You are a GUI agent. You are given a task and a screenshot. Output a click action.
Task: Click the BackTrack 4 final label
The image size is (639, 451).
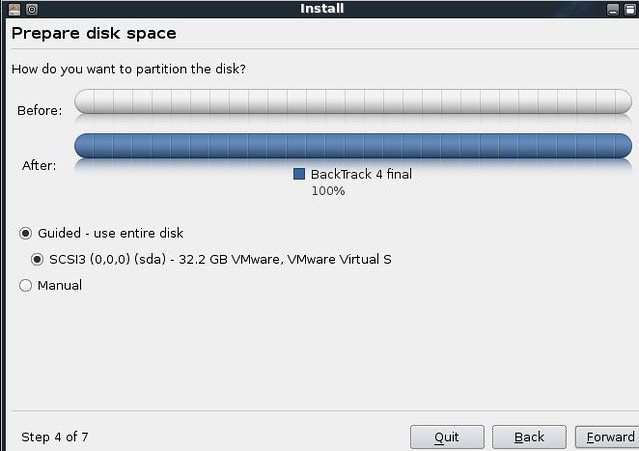coord(361,174)
